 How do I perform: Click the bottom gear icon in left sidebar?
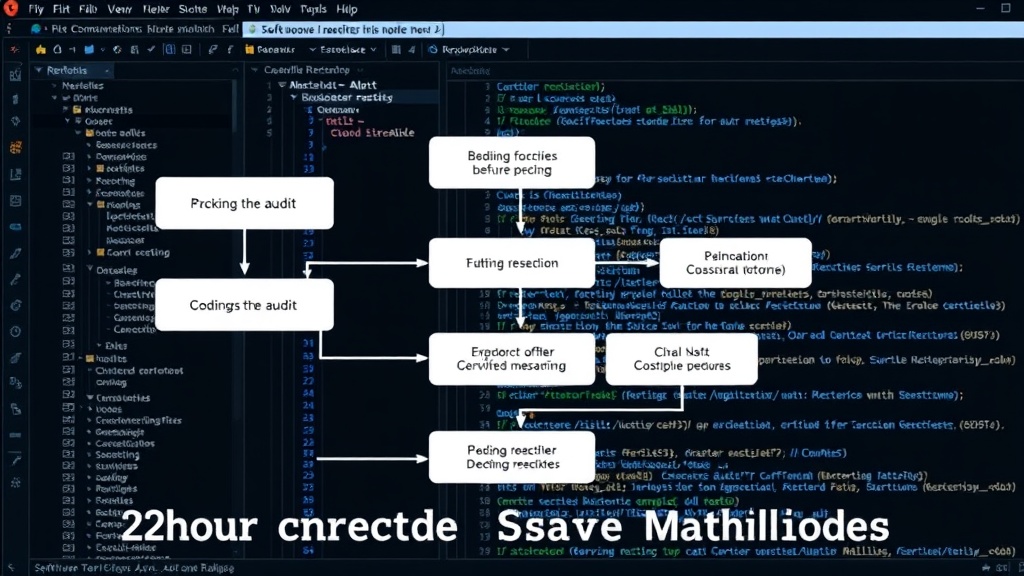pos(15,483)
